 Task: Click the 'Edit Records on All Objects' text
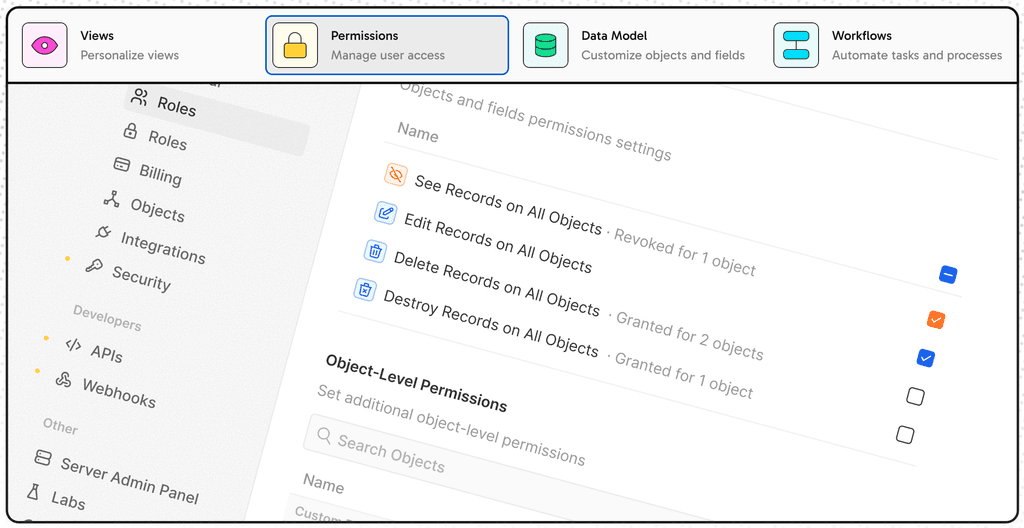tap(498, 242)
